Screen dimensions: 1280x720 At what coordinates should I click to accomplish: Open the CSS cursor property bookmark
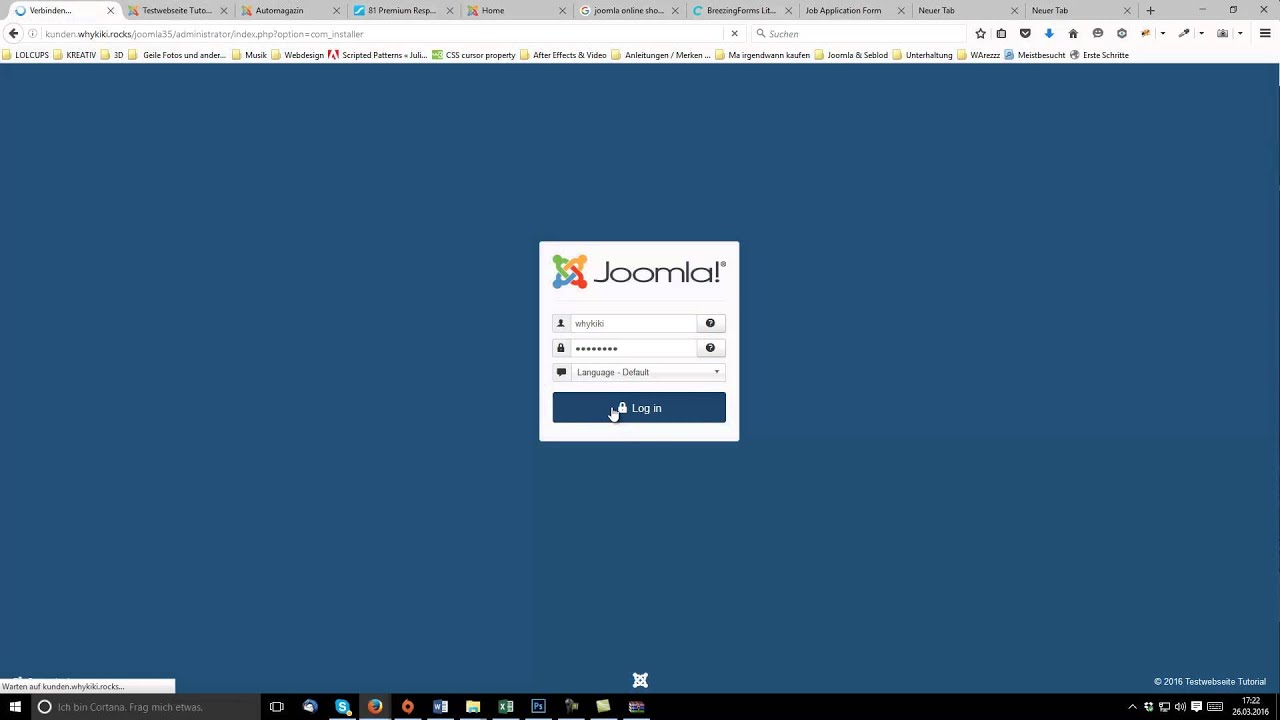pyautogui.click(x=474, y=55)
